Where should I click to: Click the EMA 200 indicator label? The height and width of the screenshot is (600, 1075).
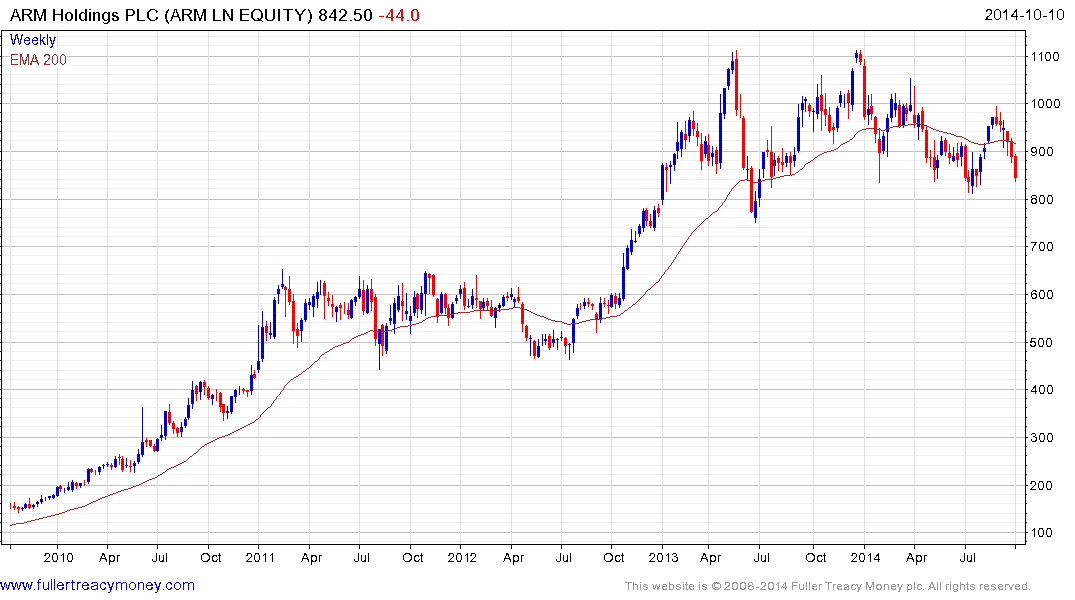point(38,60)
